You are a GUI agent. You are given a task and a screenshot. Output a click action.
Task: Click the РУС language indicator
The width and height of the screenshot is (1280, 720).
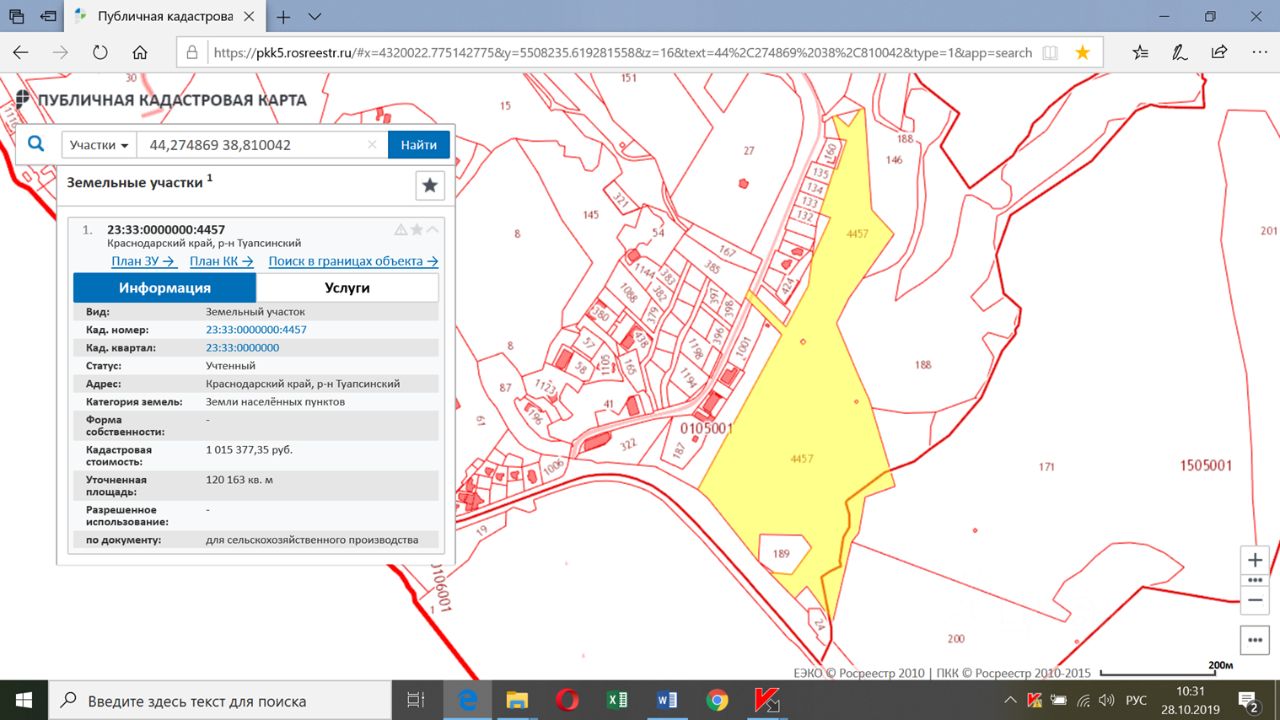[x=1138, y=700]
